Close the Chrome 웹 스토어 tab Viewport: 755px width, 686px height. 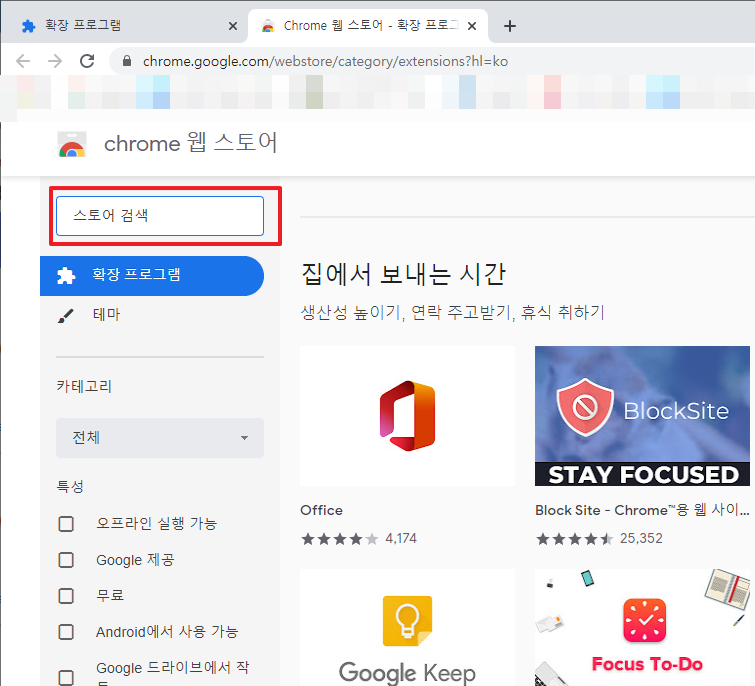[472, 26]
